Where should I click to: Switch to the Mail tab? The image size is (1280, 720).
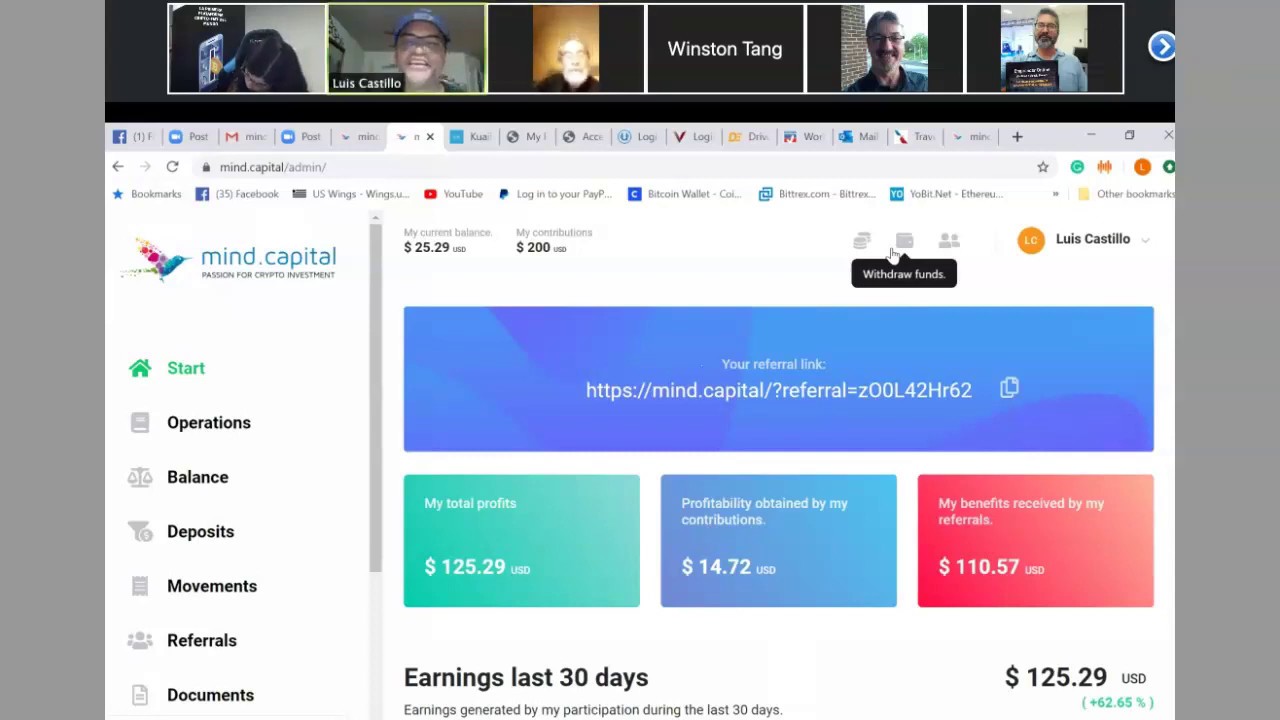point(860,137)
